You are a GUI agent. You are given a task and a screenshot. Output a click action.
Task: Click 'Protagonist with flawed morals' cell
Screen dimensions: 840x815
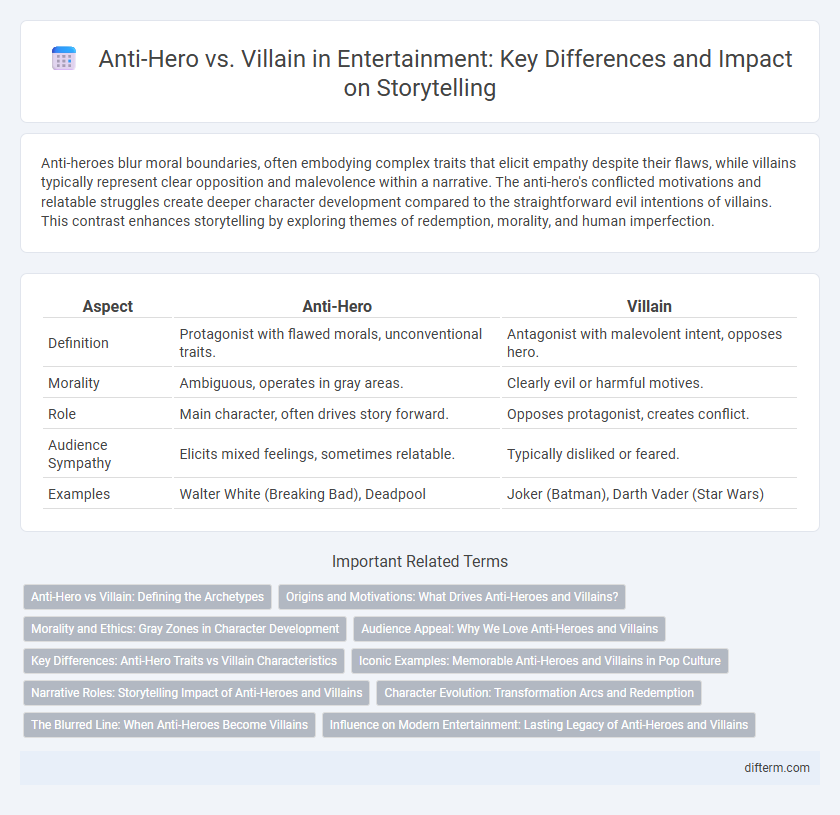(x=336, y=343)
